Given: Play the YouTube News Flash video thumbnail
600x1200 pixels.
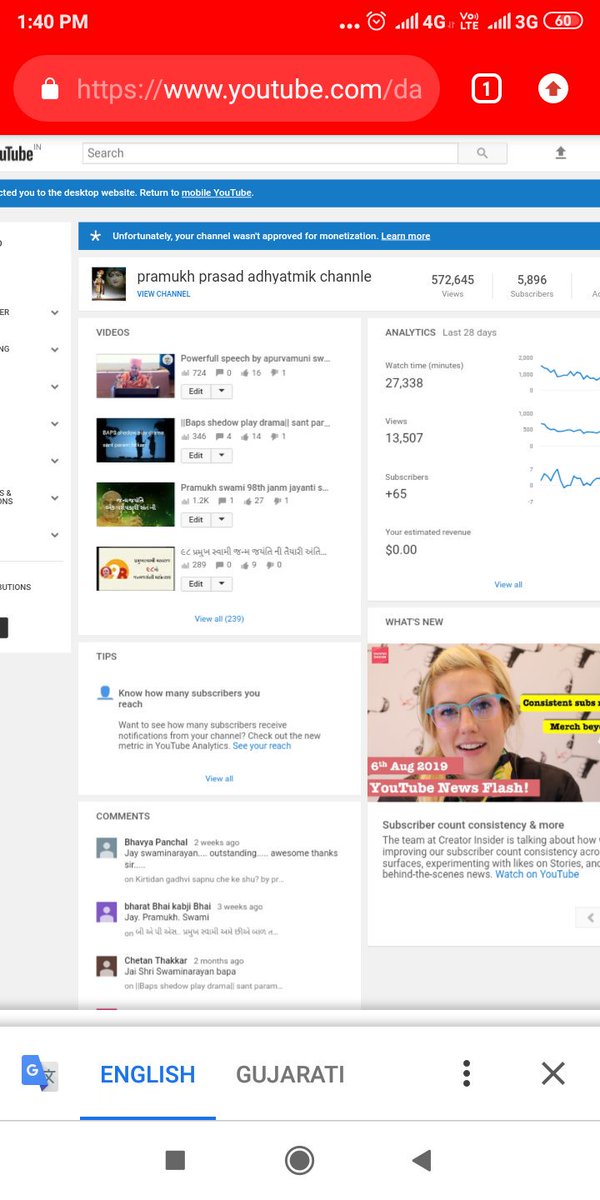Looking at the screenshot, I should pos(484,722).
